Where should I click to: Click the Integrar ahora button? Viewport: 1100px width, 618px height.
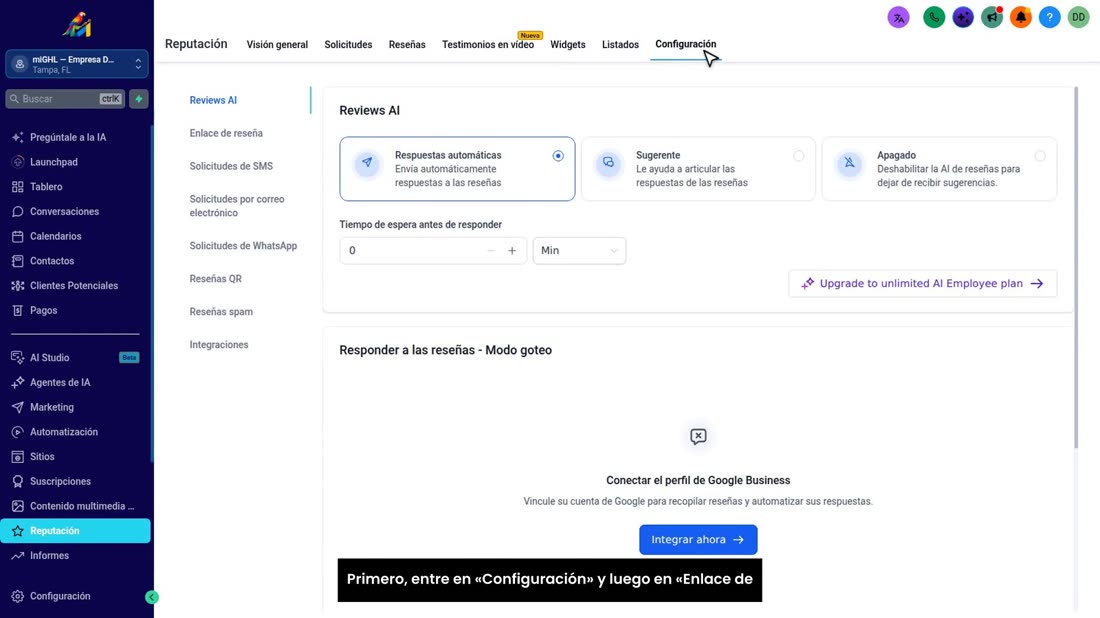tap(698, 539)
